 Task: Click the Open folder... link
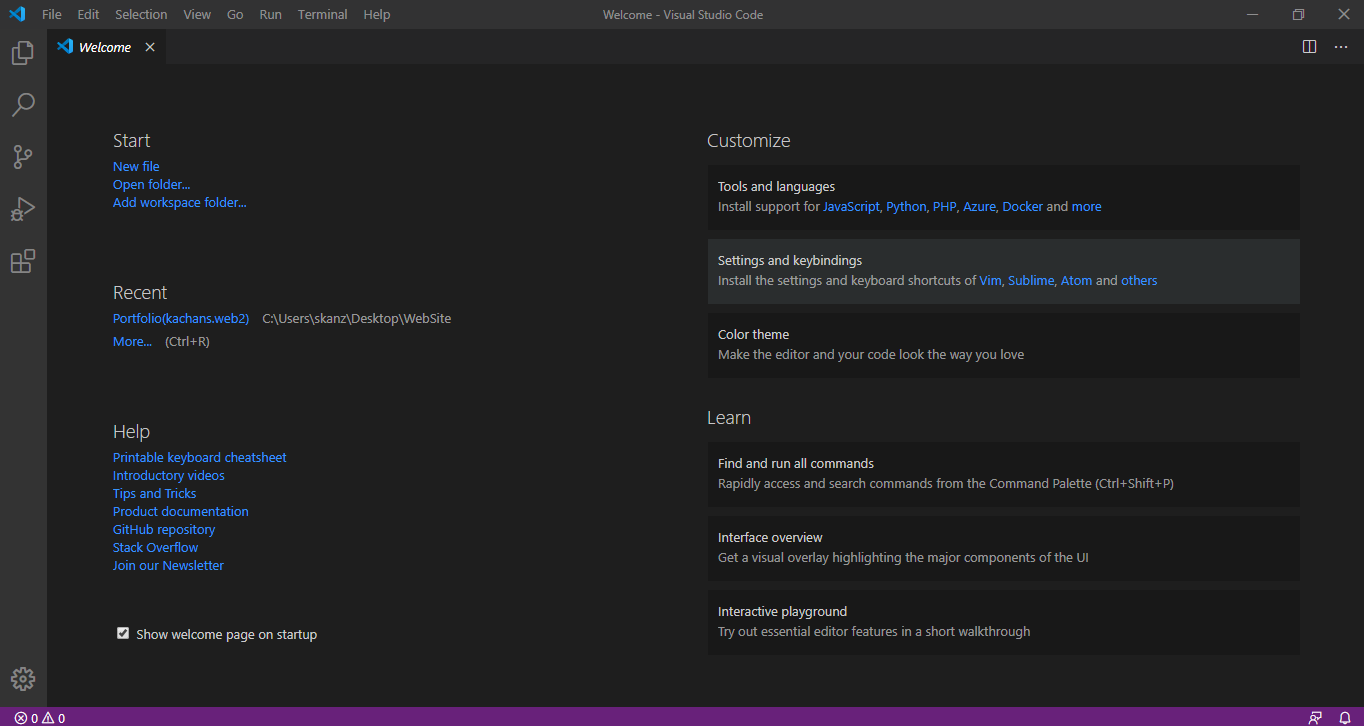tap(151, 184)
